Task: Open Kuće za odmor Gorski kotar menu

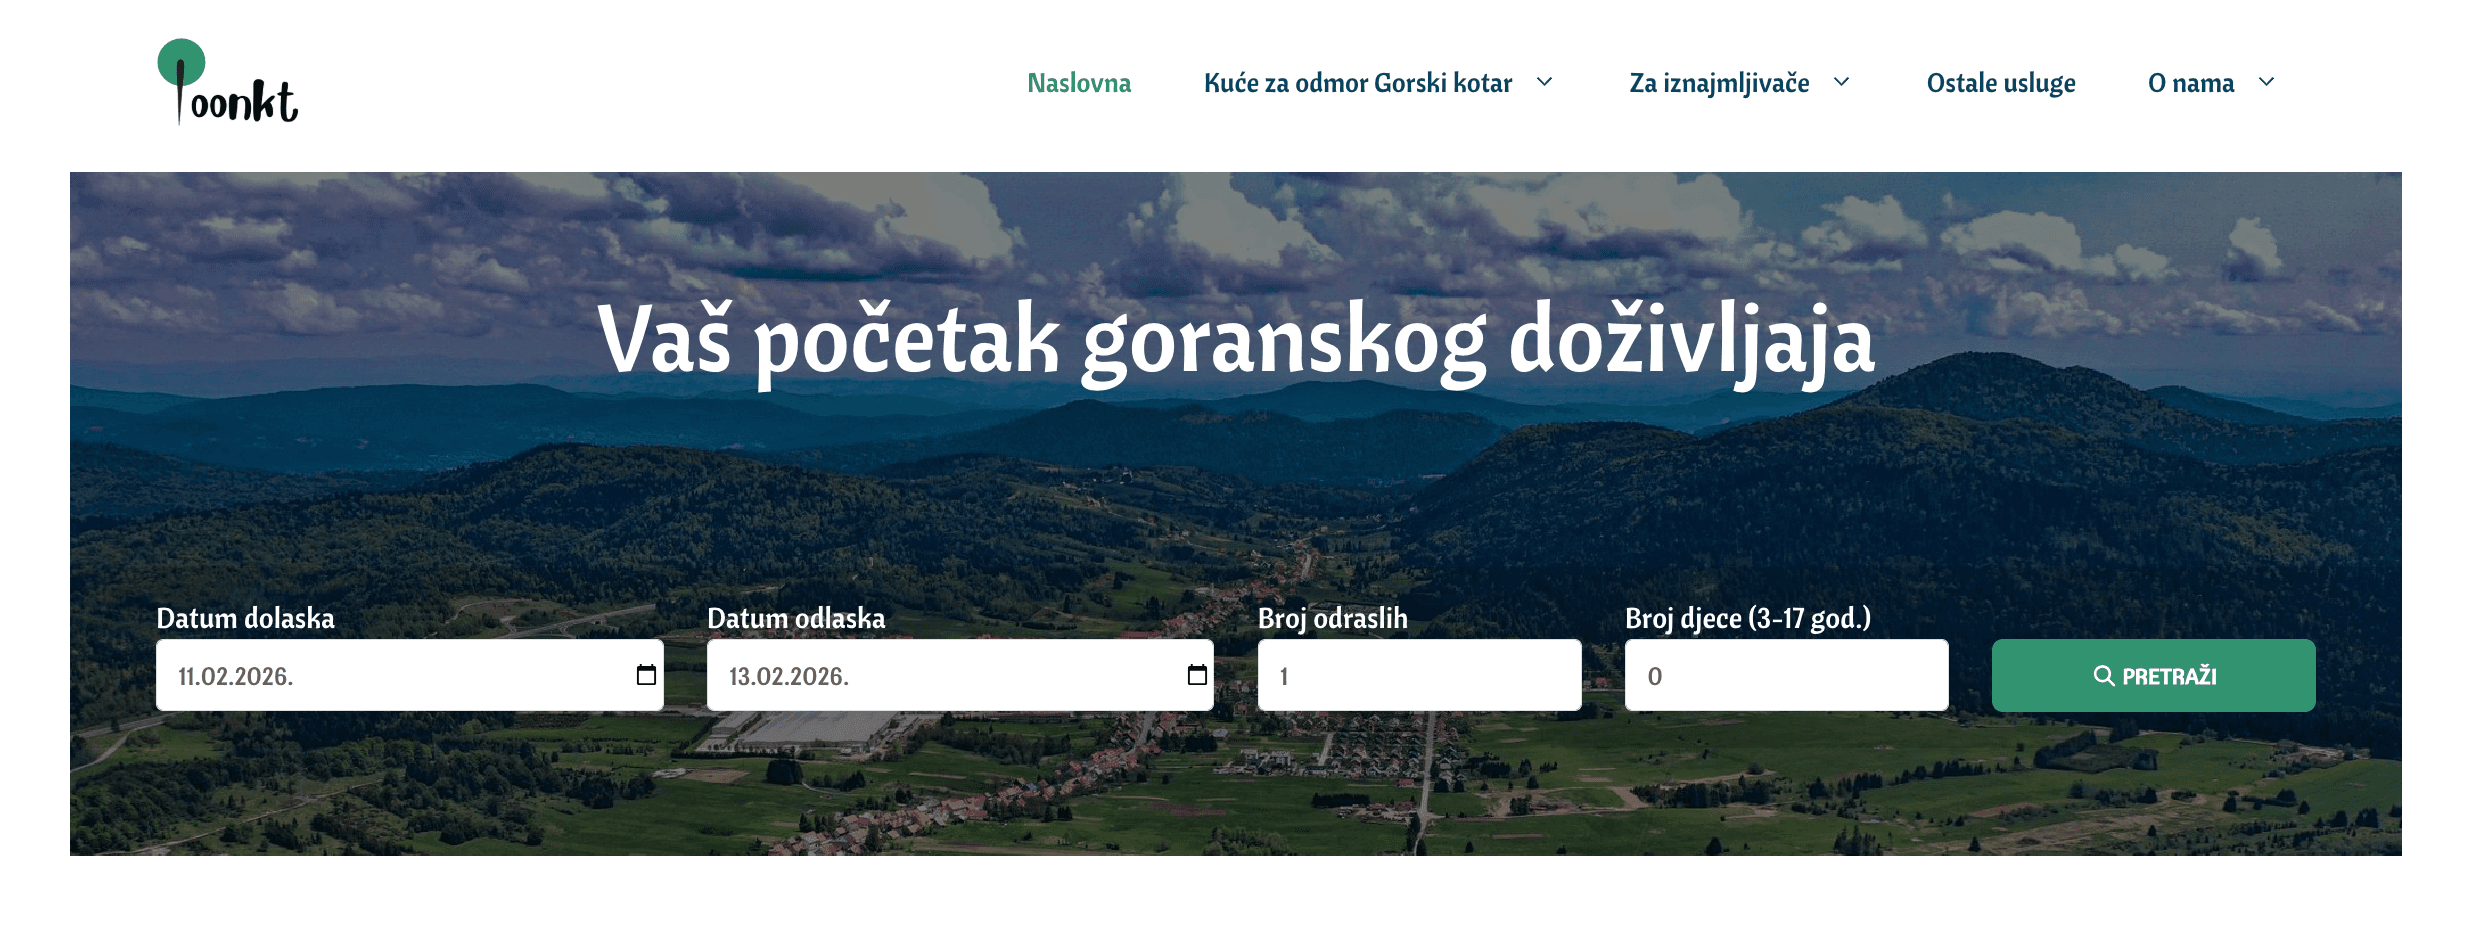Action: 1357,83
